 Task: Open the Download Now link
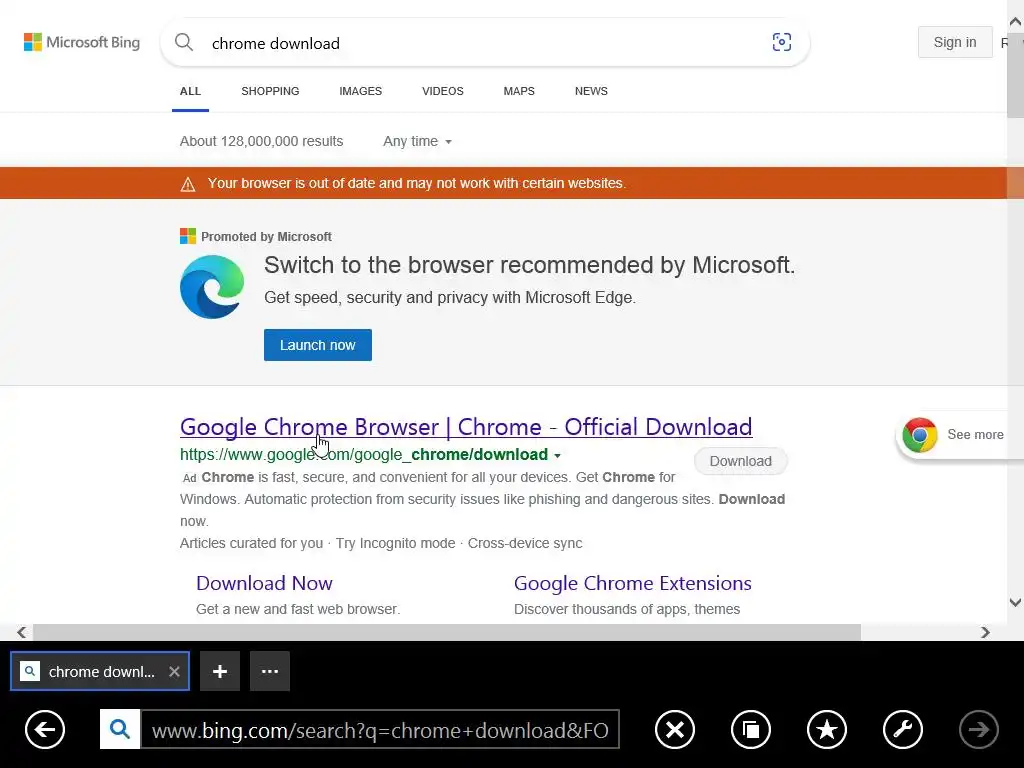coord(264,583)
